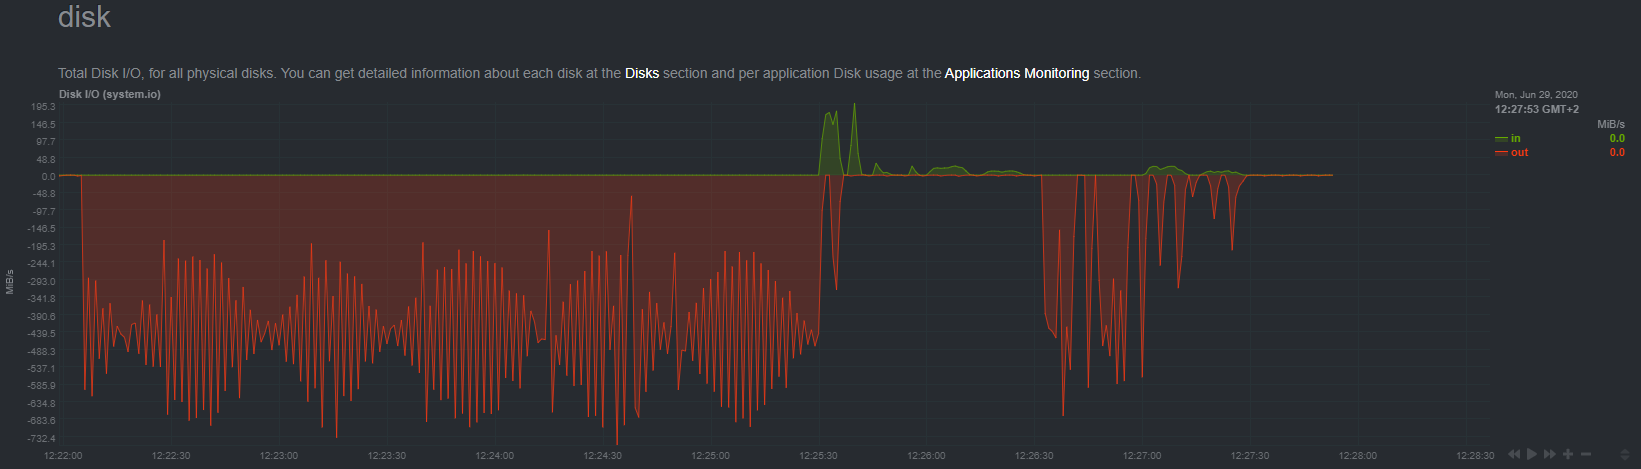Click the chart resize handle at bottom-right
Image resolution: width=1641 pixels, height=469 pixels.
click(x=1624, y=454)
